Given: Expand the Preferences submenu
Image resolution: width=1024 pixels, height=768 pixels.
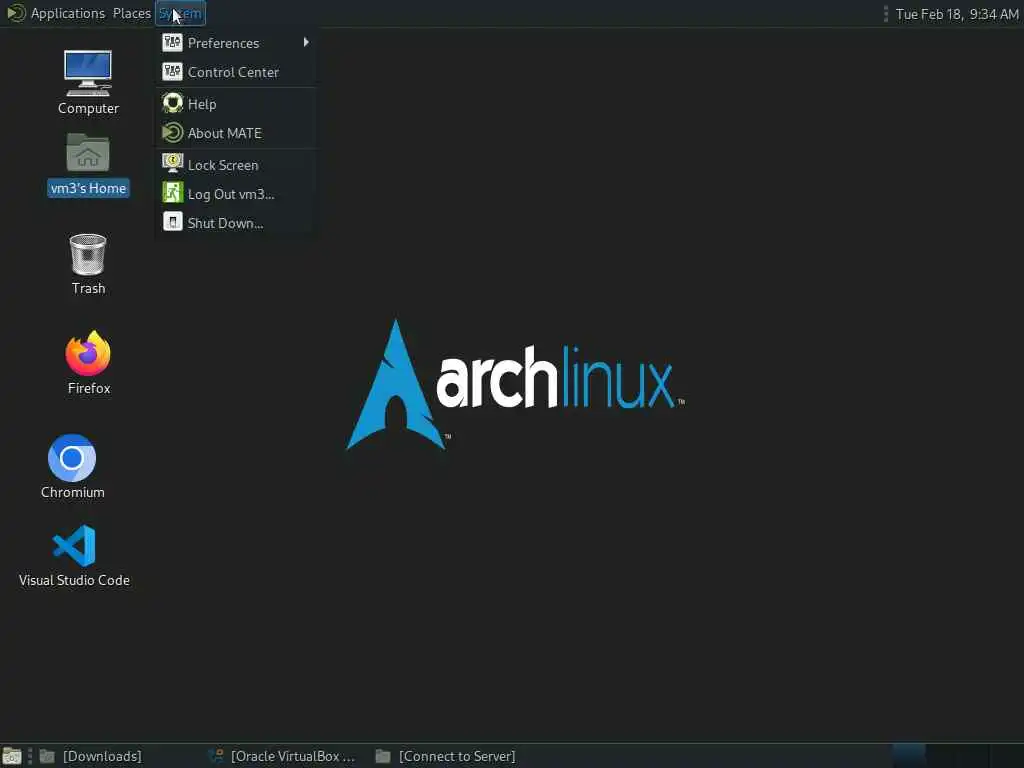Looking at the screenshot, I should point(236,43).
